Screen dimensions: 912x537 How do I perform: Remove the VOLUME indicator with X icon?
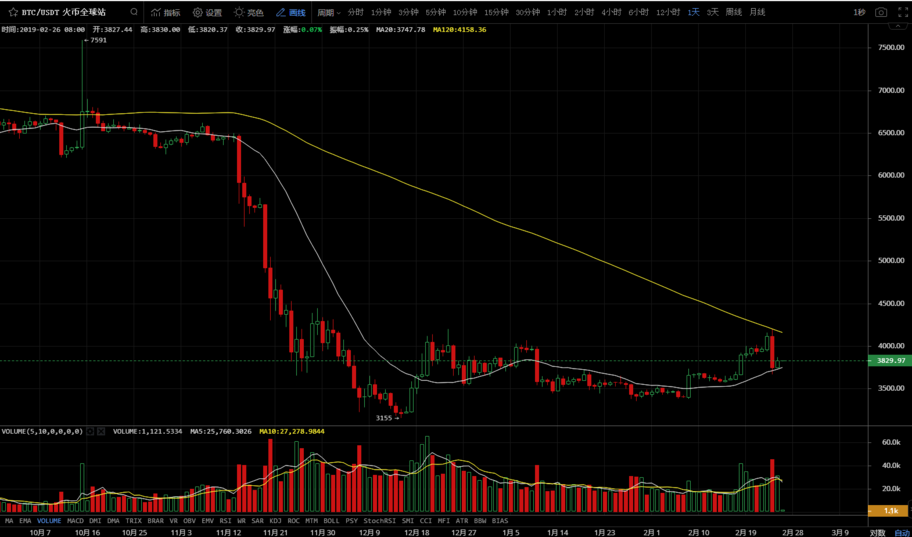click(101, 431)
